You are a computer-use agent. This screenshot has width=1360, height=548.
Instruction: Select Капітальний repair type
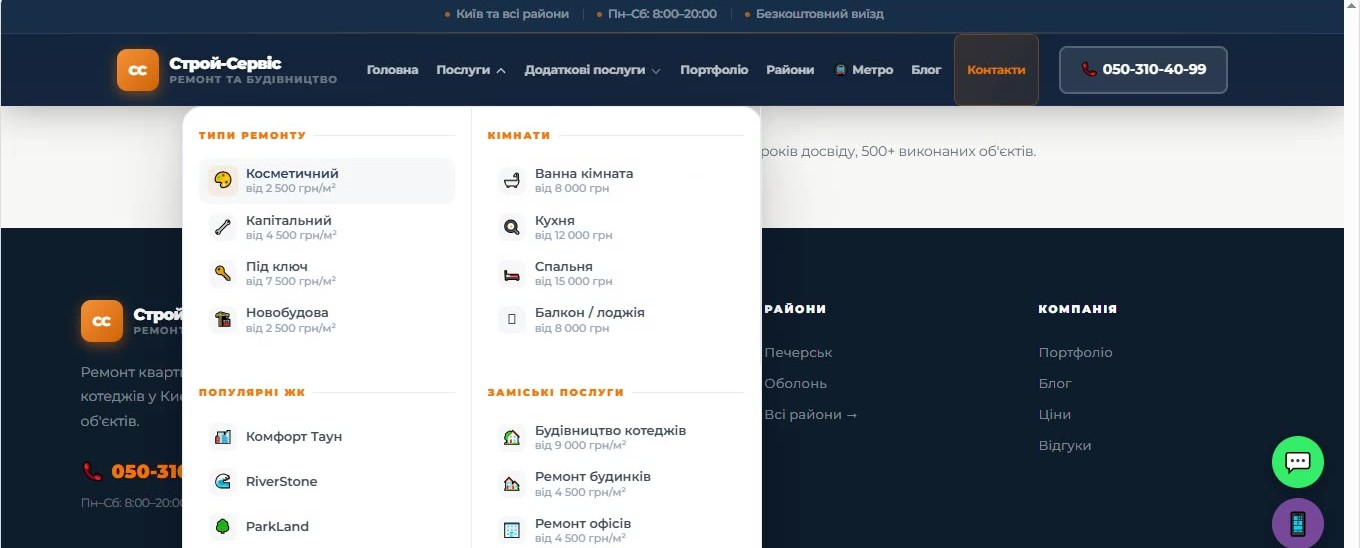pos(327,227)
